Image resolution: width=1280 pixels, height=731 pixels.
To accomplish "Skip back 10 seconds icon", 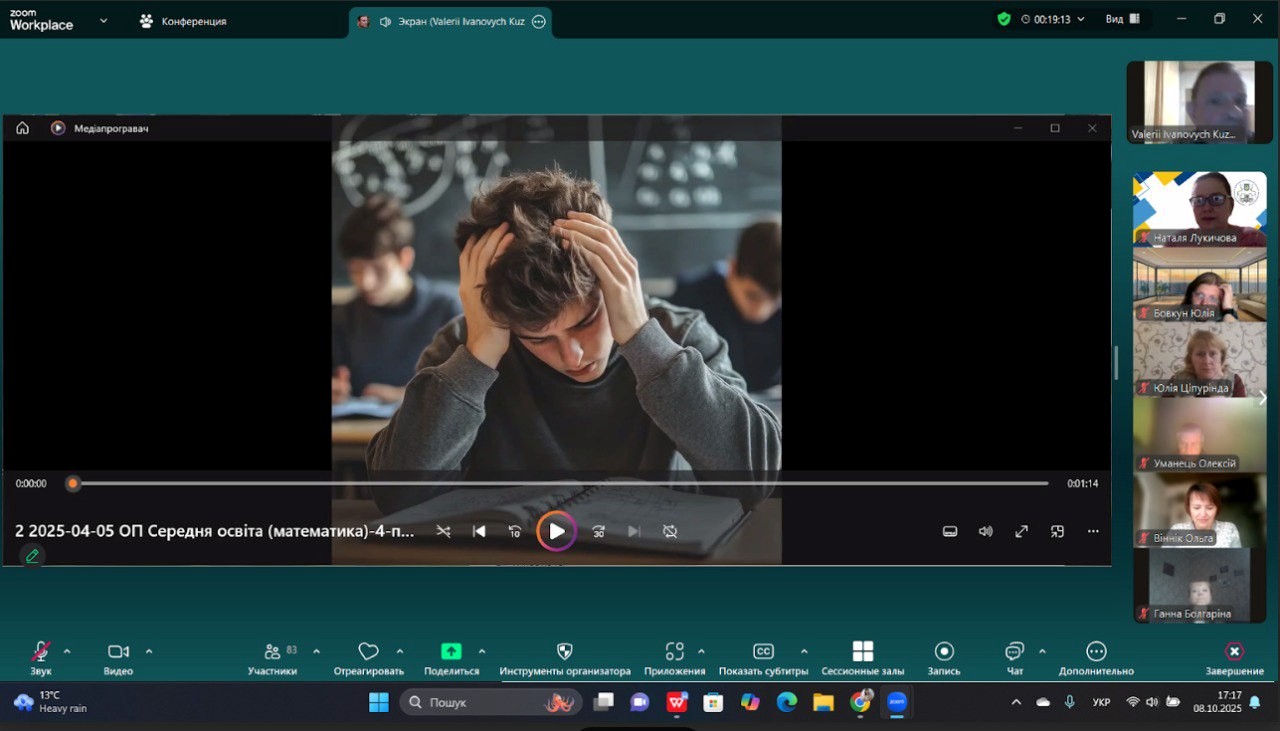I will click(514, 531).
